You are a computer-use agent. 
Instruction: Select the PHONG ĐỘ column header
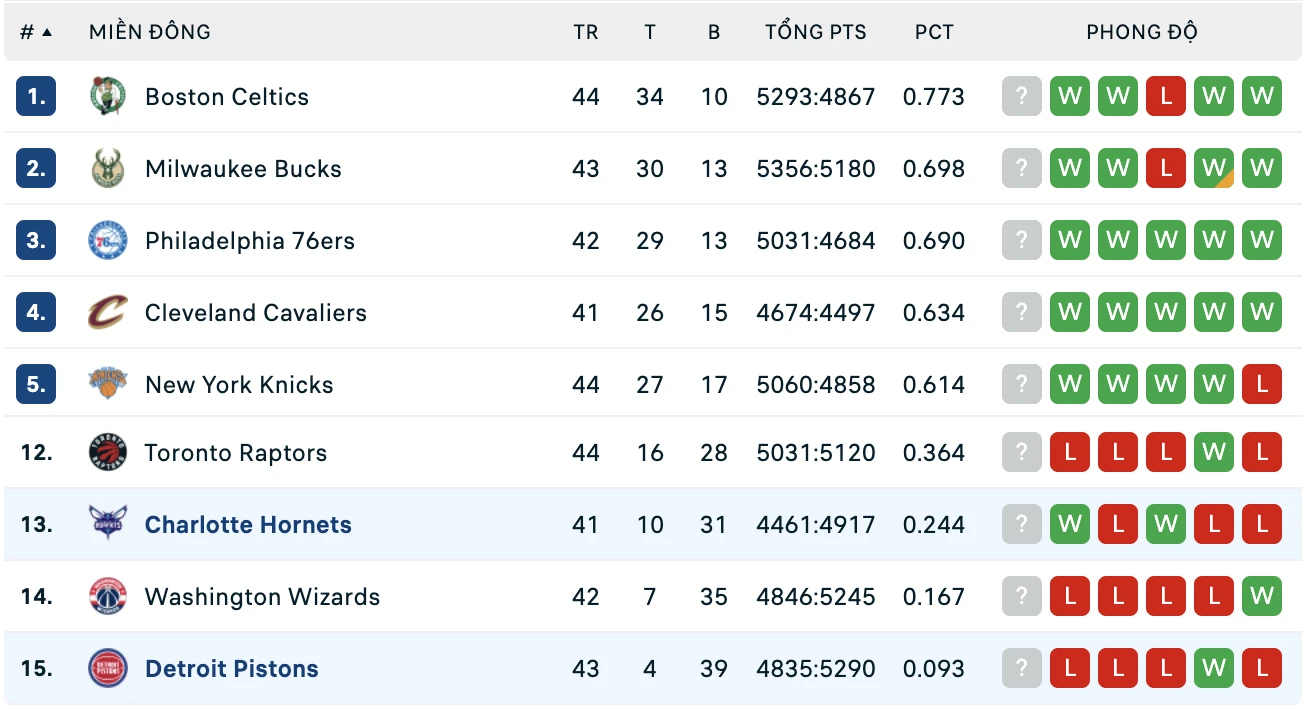[1142, 32]
